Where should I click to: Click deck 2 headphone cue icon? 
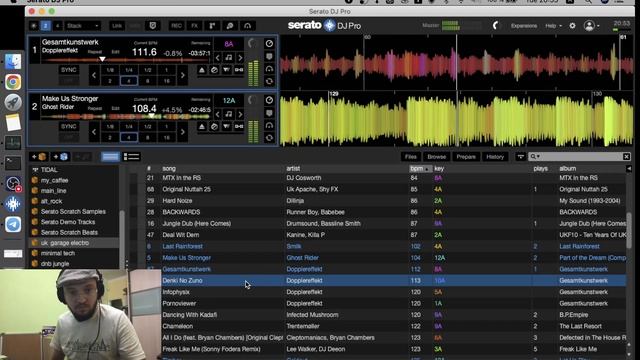269,125
